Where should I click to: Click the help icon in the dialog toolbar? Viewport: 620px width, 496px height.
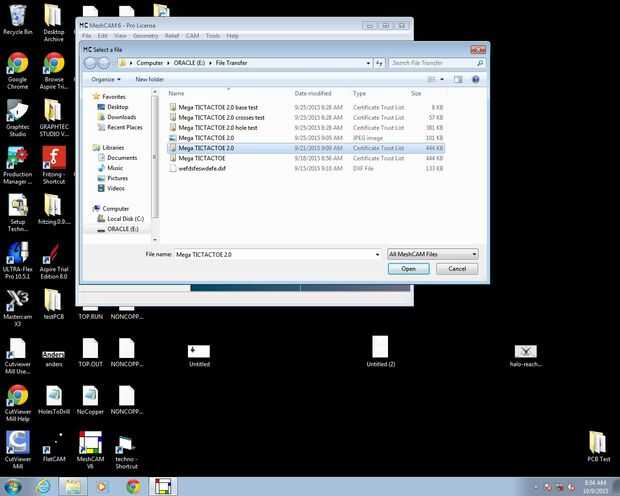click(476, 80)
